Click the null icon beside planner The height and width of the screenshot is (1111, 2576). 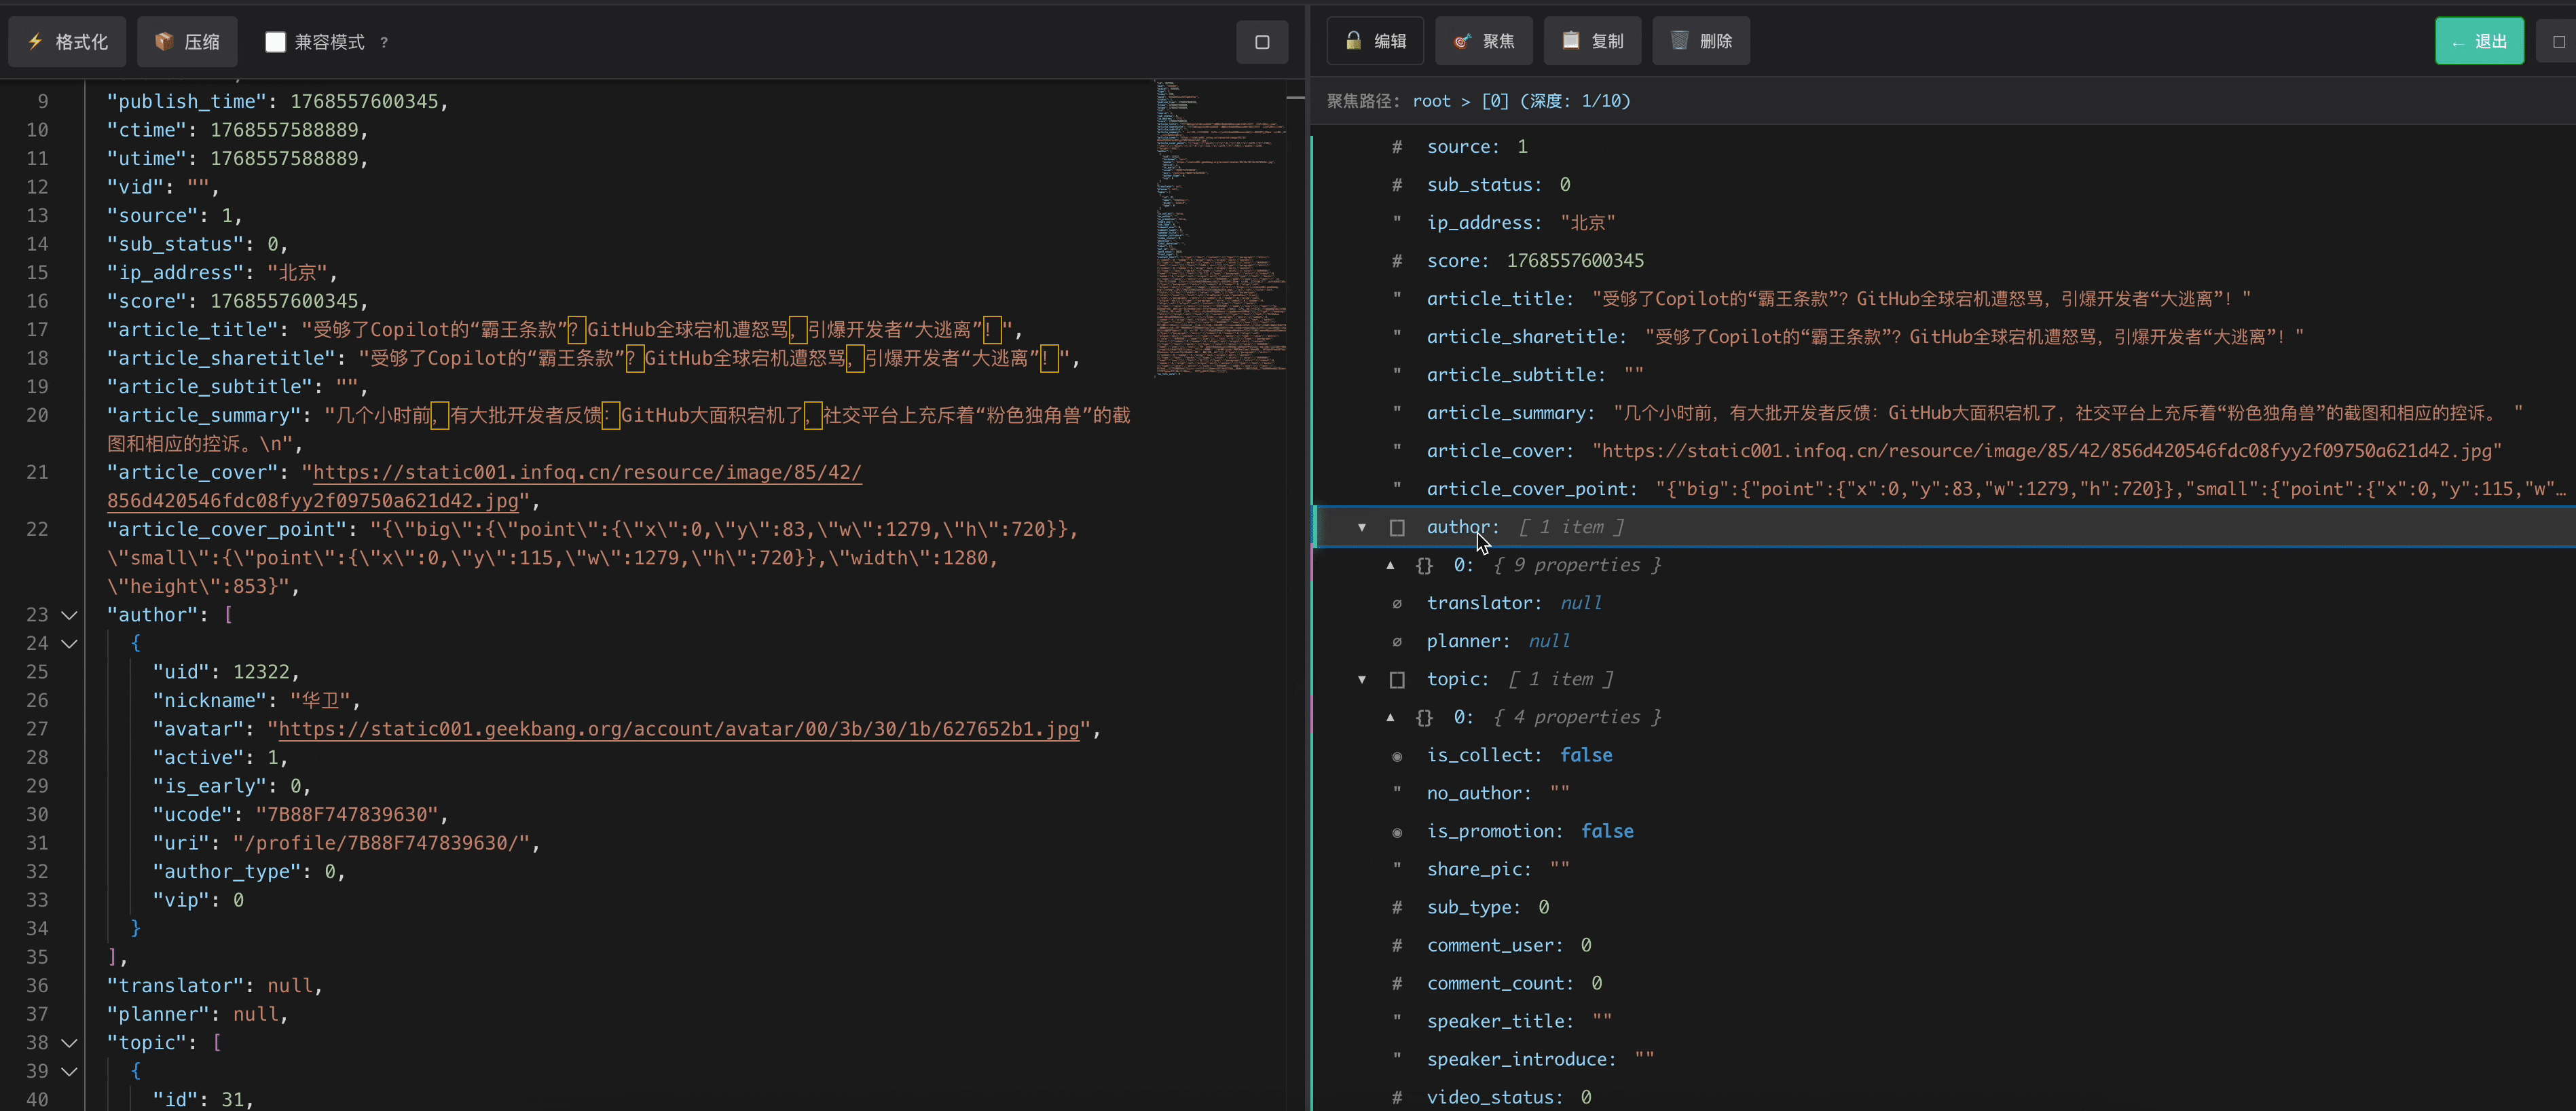click(x=1397, y=641)
